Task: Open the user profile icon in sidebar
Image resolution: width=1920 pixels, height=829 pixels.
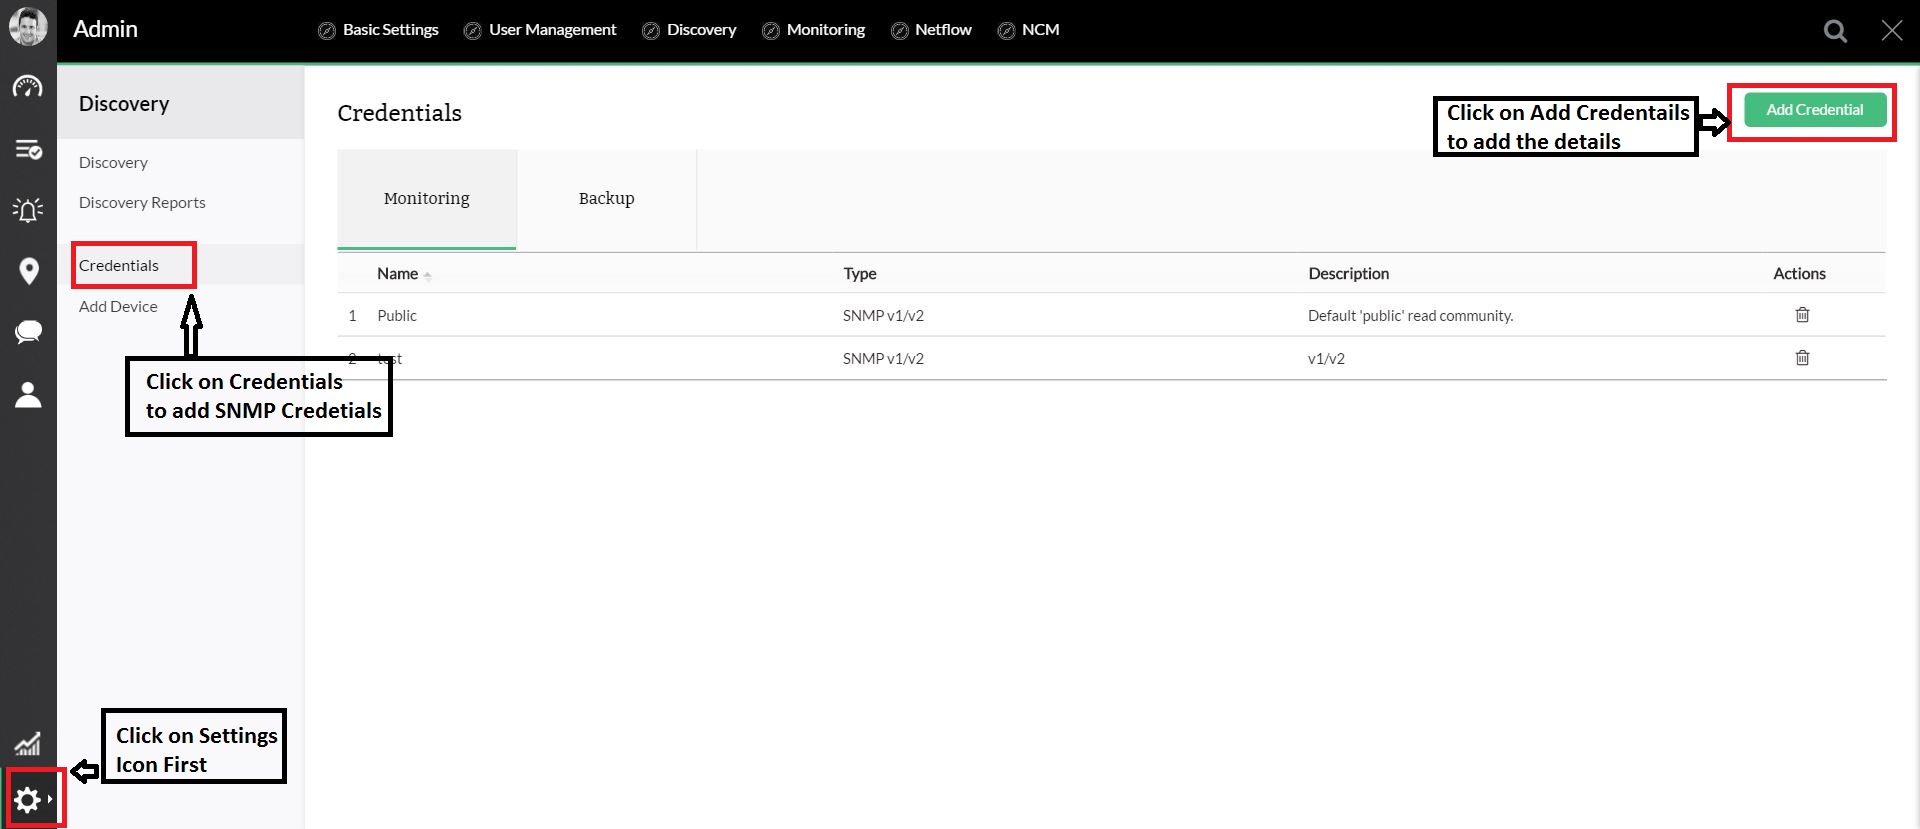Action: [x=28, y=395]
